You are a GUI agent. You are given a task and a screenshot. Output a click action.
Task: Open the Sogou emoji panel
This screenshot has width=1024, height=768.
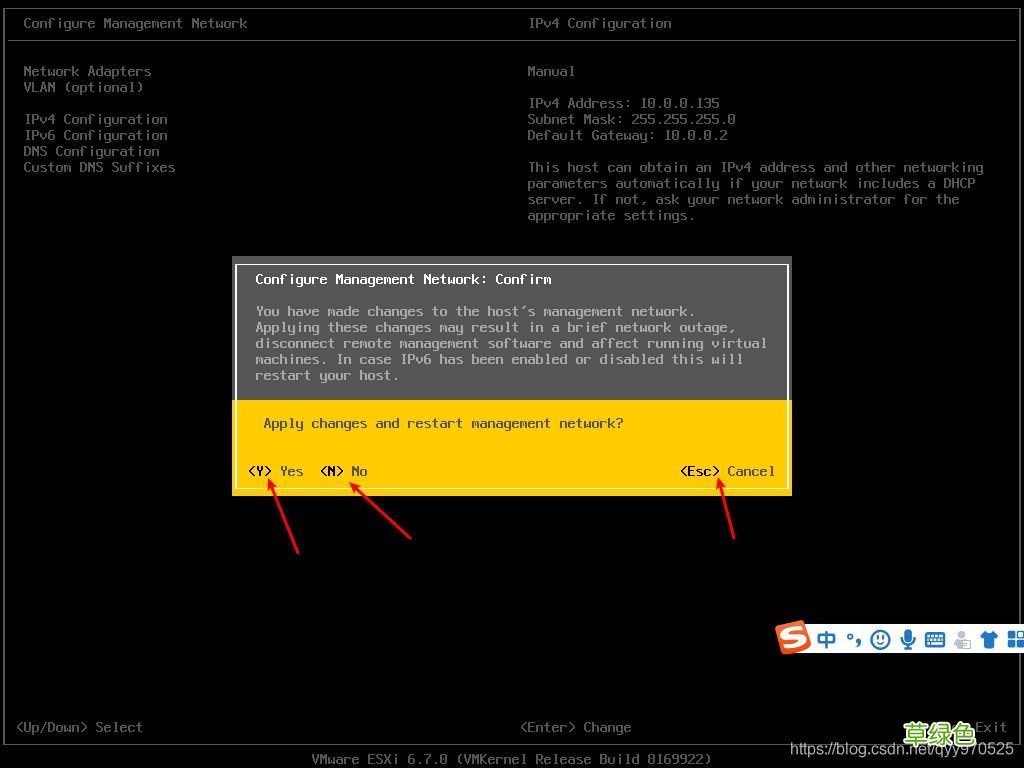(x=882, y=639)
